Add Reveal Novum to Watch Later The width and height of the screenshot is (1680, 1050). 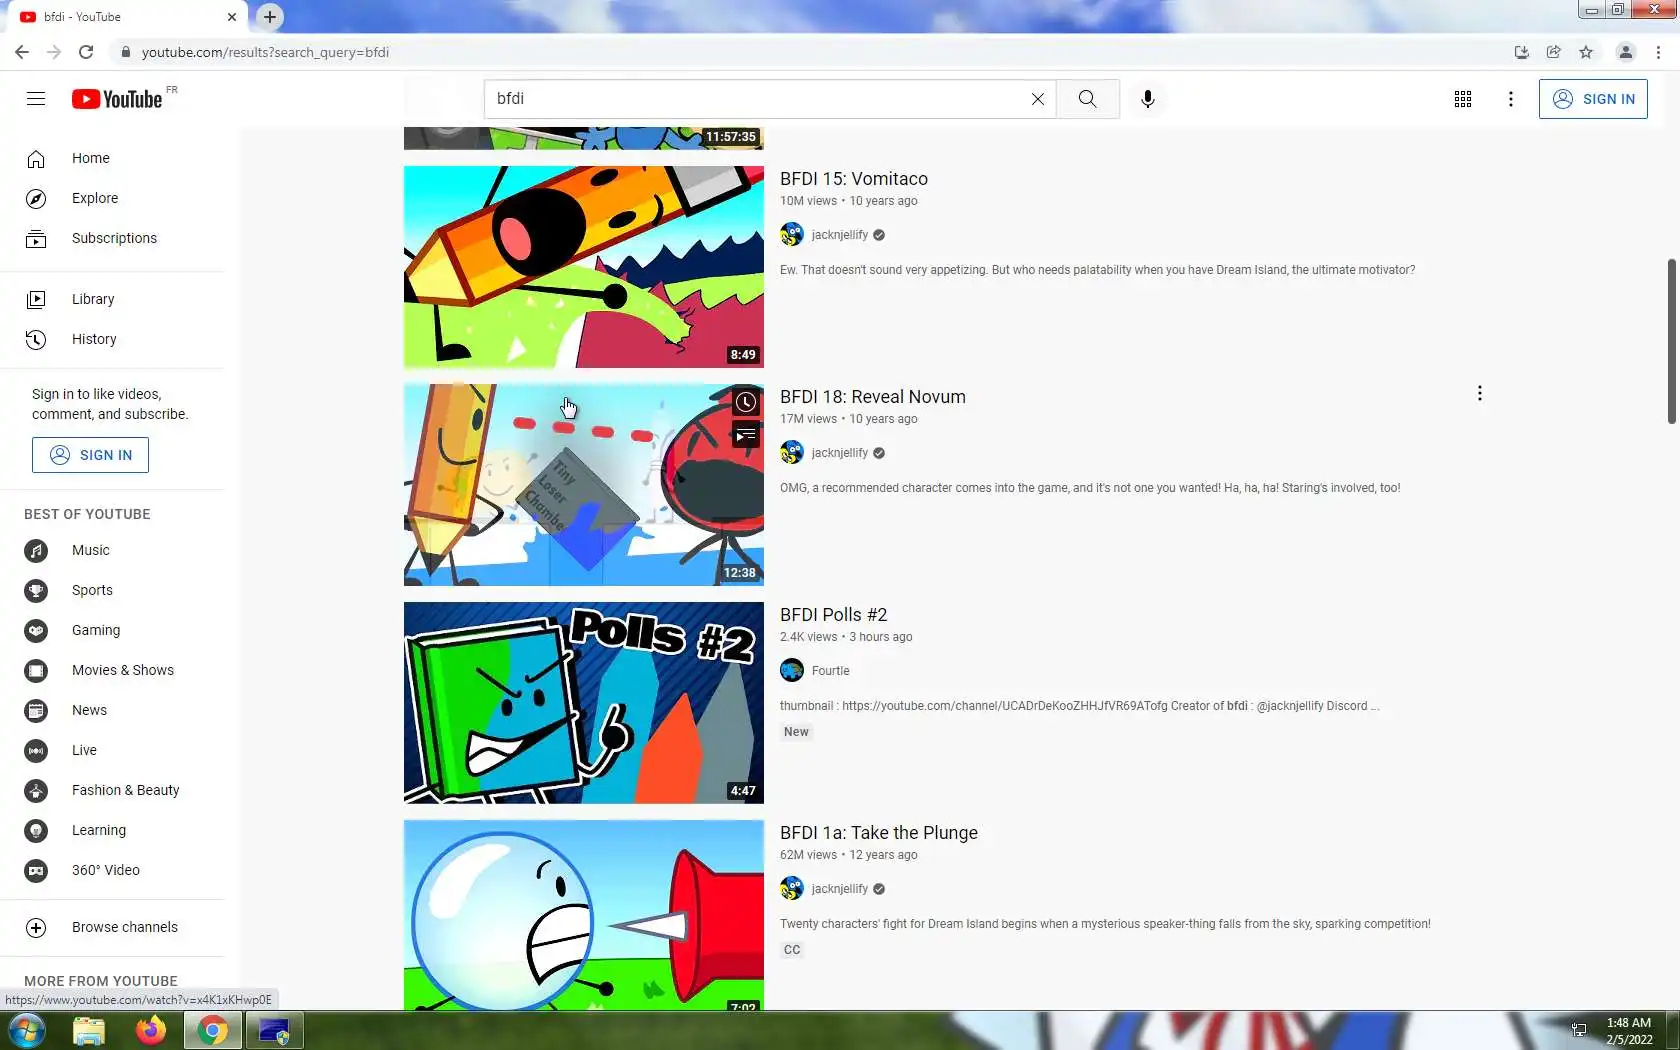(x=745, y=402)
